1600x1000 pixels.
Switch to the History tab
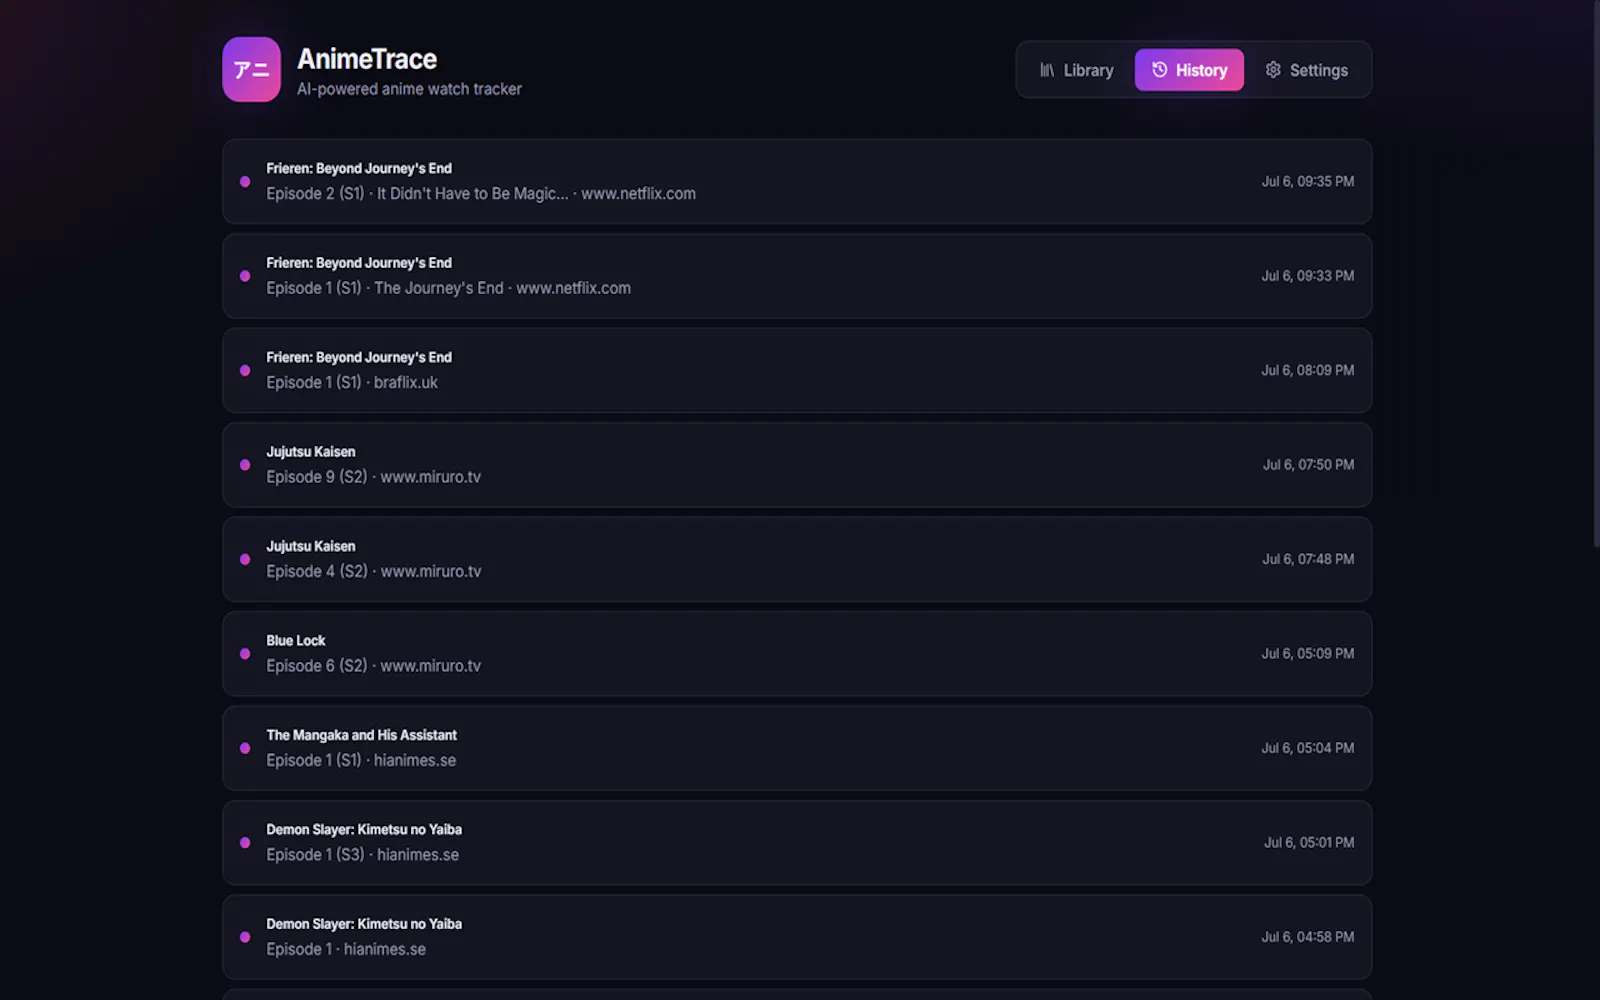(1189, 70)
